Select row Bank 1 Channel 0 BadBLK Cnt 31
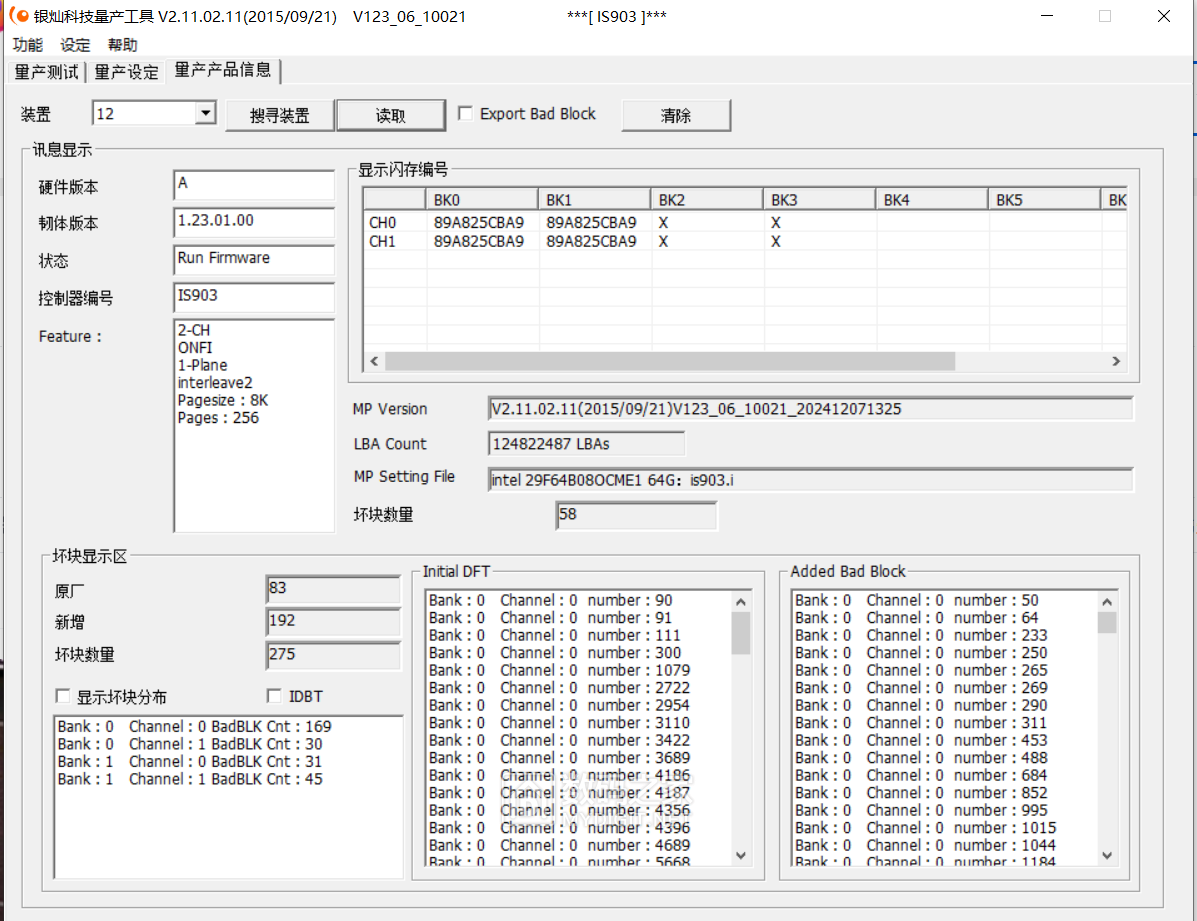The image size is (1197, 921). 190,761
